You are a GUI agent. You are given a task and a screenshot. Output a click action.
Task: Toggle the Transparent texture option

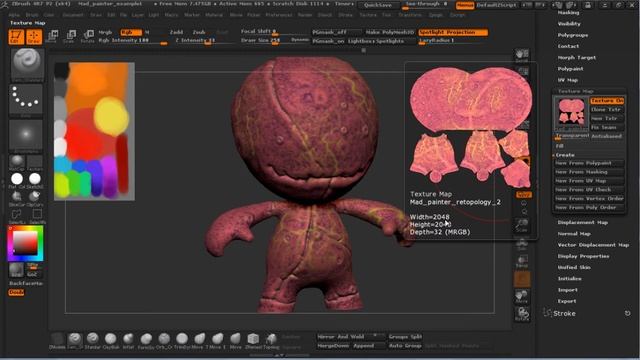[x=572, y=136]
